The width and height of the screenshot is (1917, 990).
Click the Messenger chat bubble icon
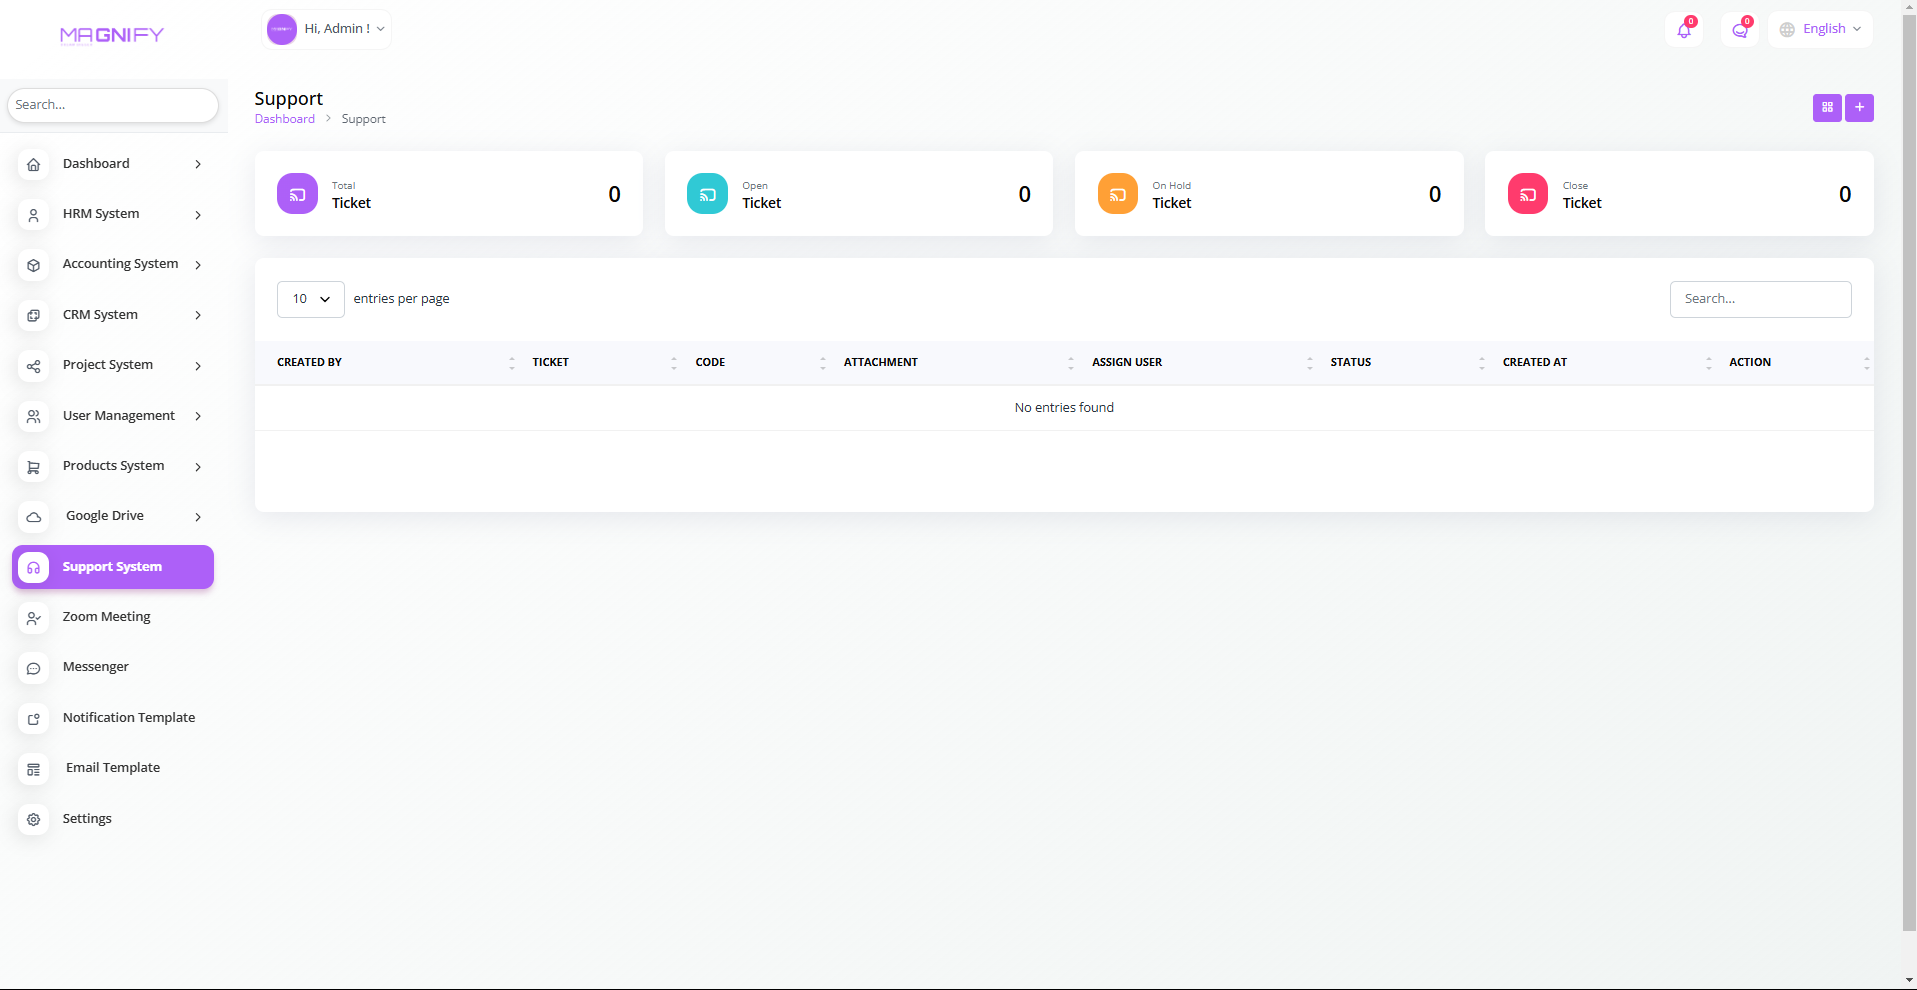(33, 668)
